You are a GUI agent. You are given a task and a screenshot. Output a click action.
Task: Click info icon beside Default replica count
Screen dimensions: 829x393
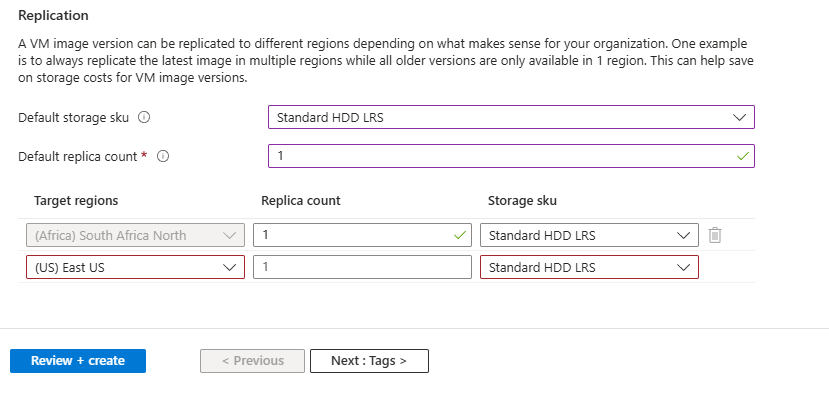click(x=163, y=157)
